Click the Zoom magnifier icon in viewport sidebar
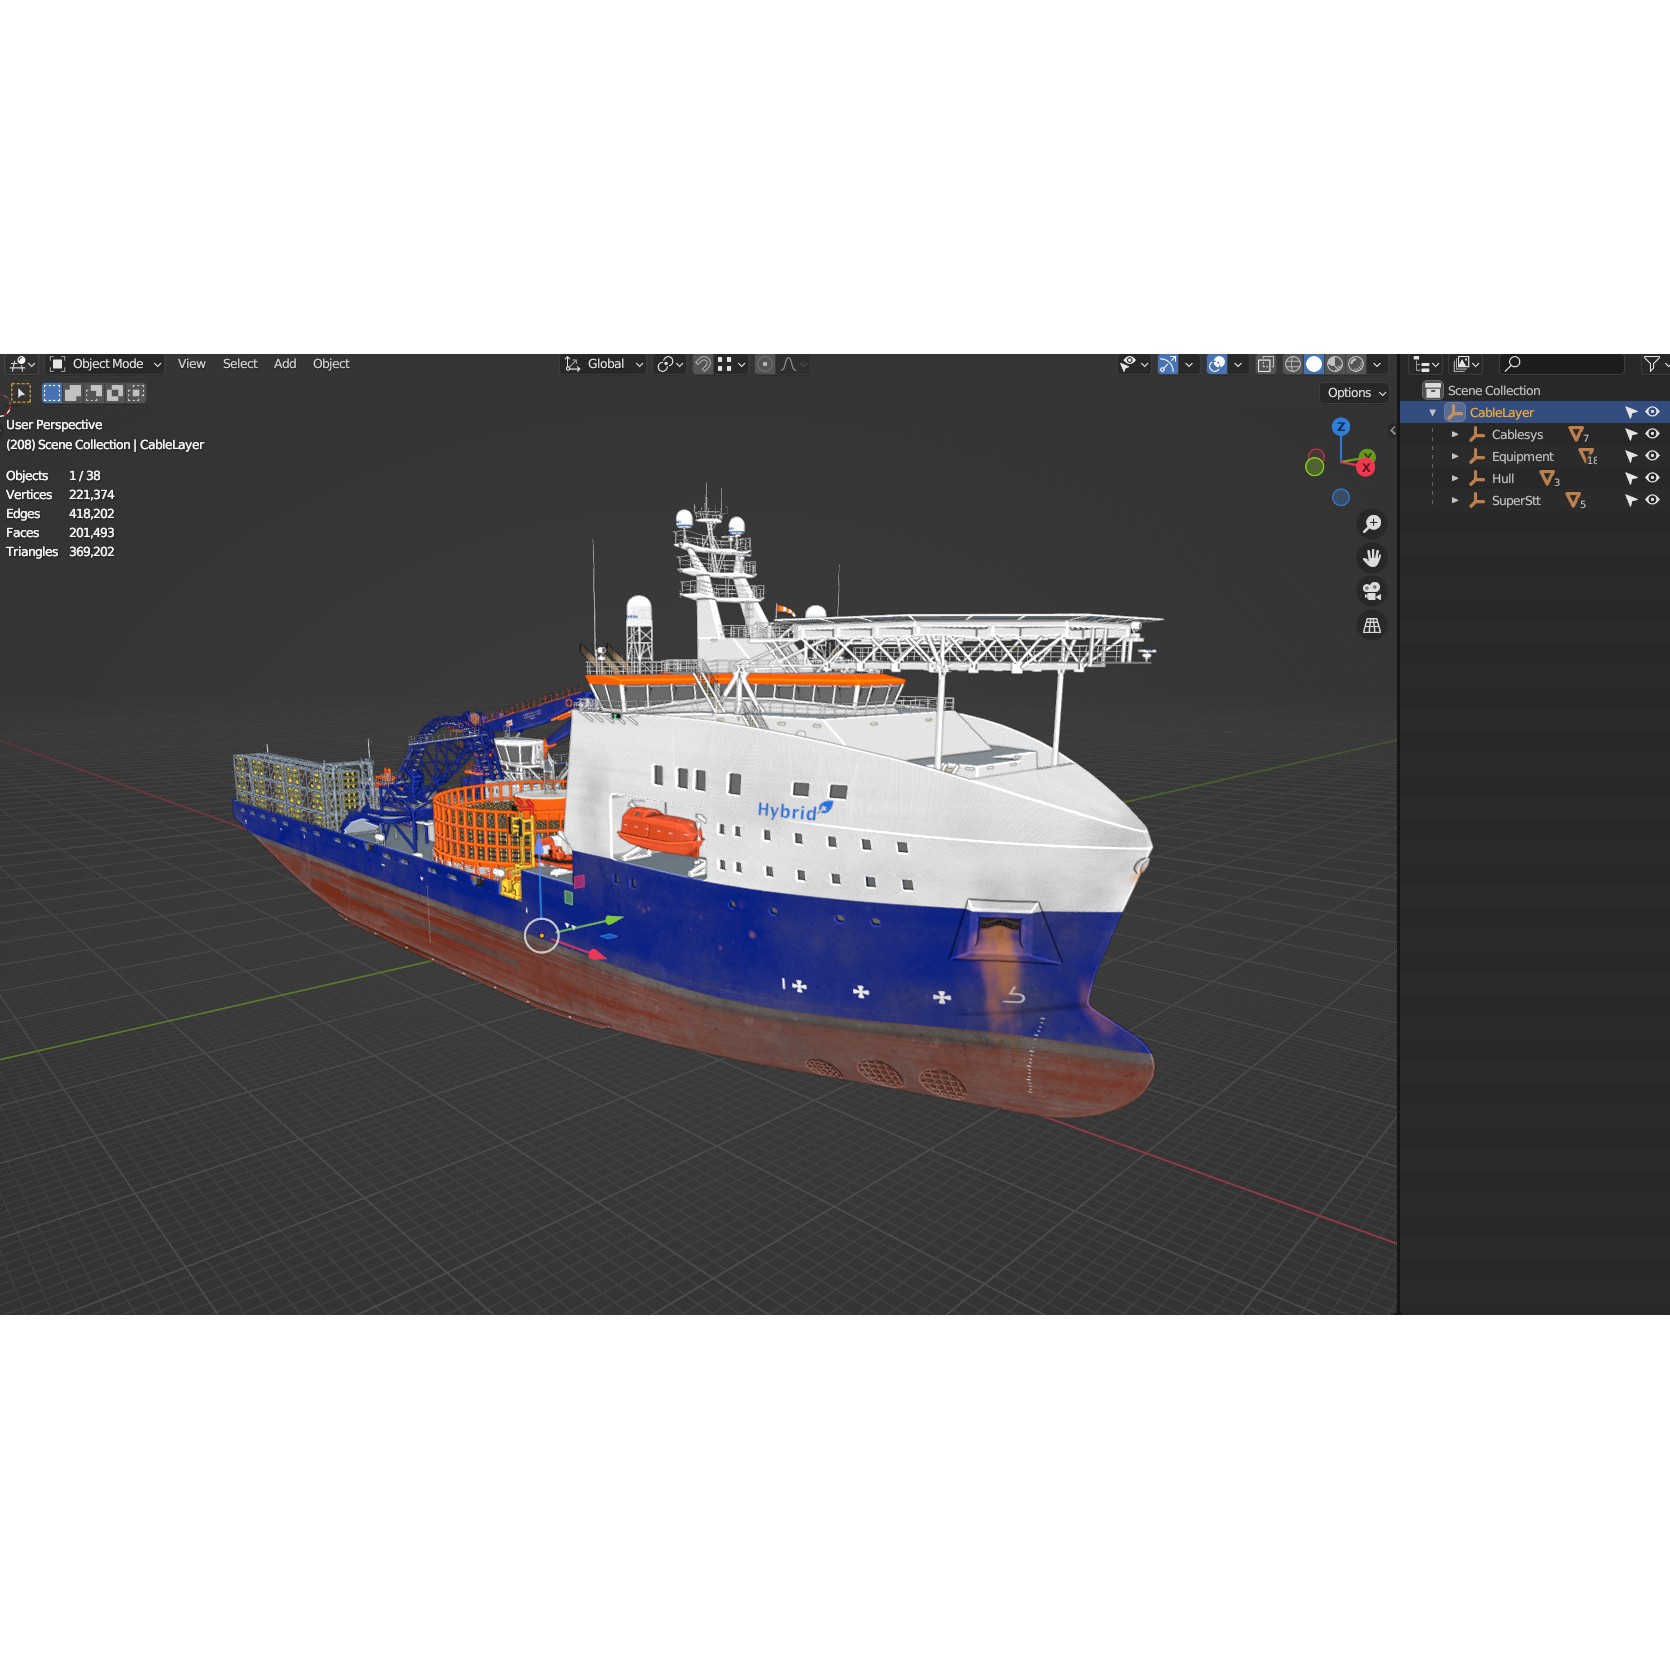The width and height of the screenshot is (1670, 1670). click(1372, 523)
